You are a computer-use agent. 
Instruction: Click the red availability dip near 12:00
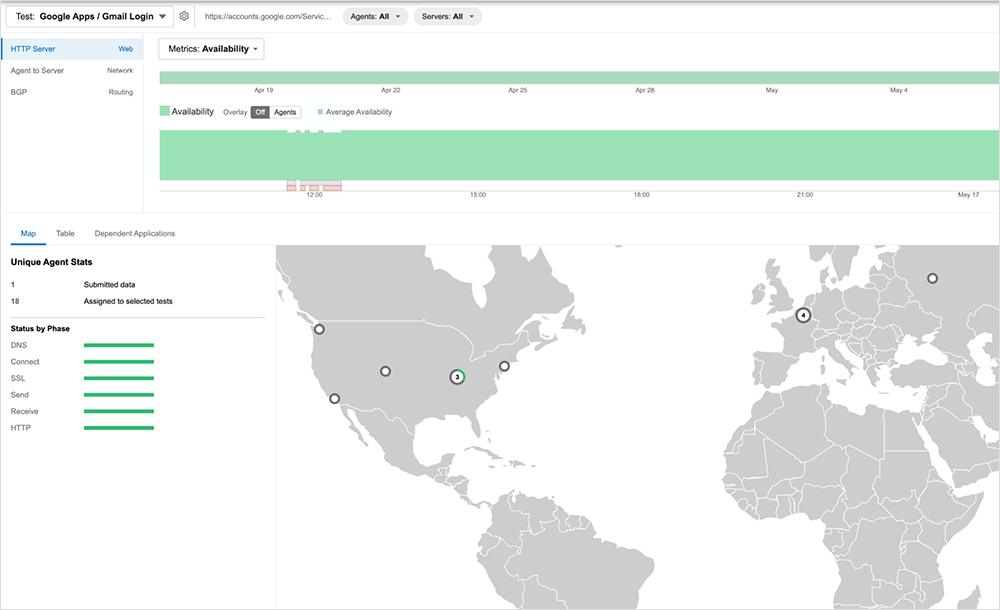(314, 186)
